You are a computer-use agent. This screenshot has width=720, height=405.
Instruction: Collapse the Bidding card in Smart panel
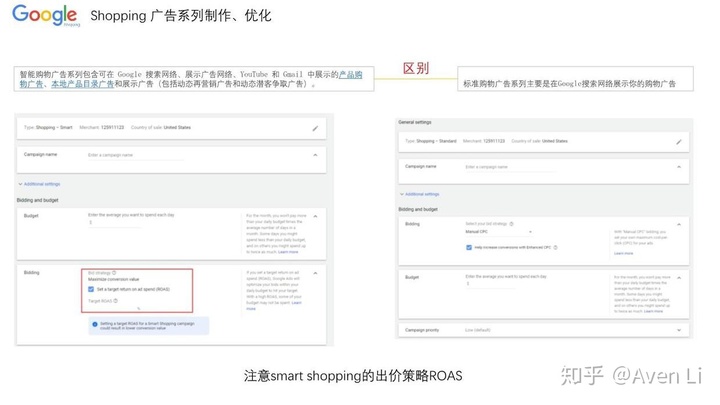[315, 273]
